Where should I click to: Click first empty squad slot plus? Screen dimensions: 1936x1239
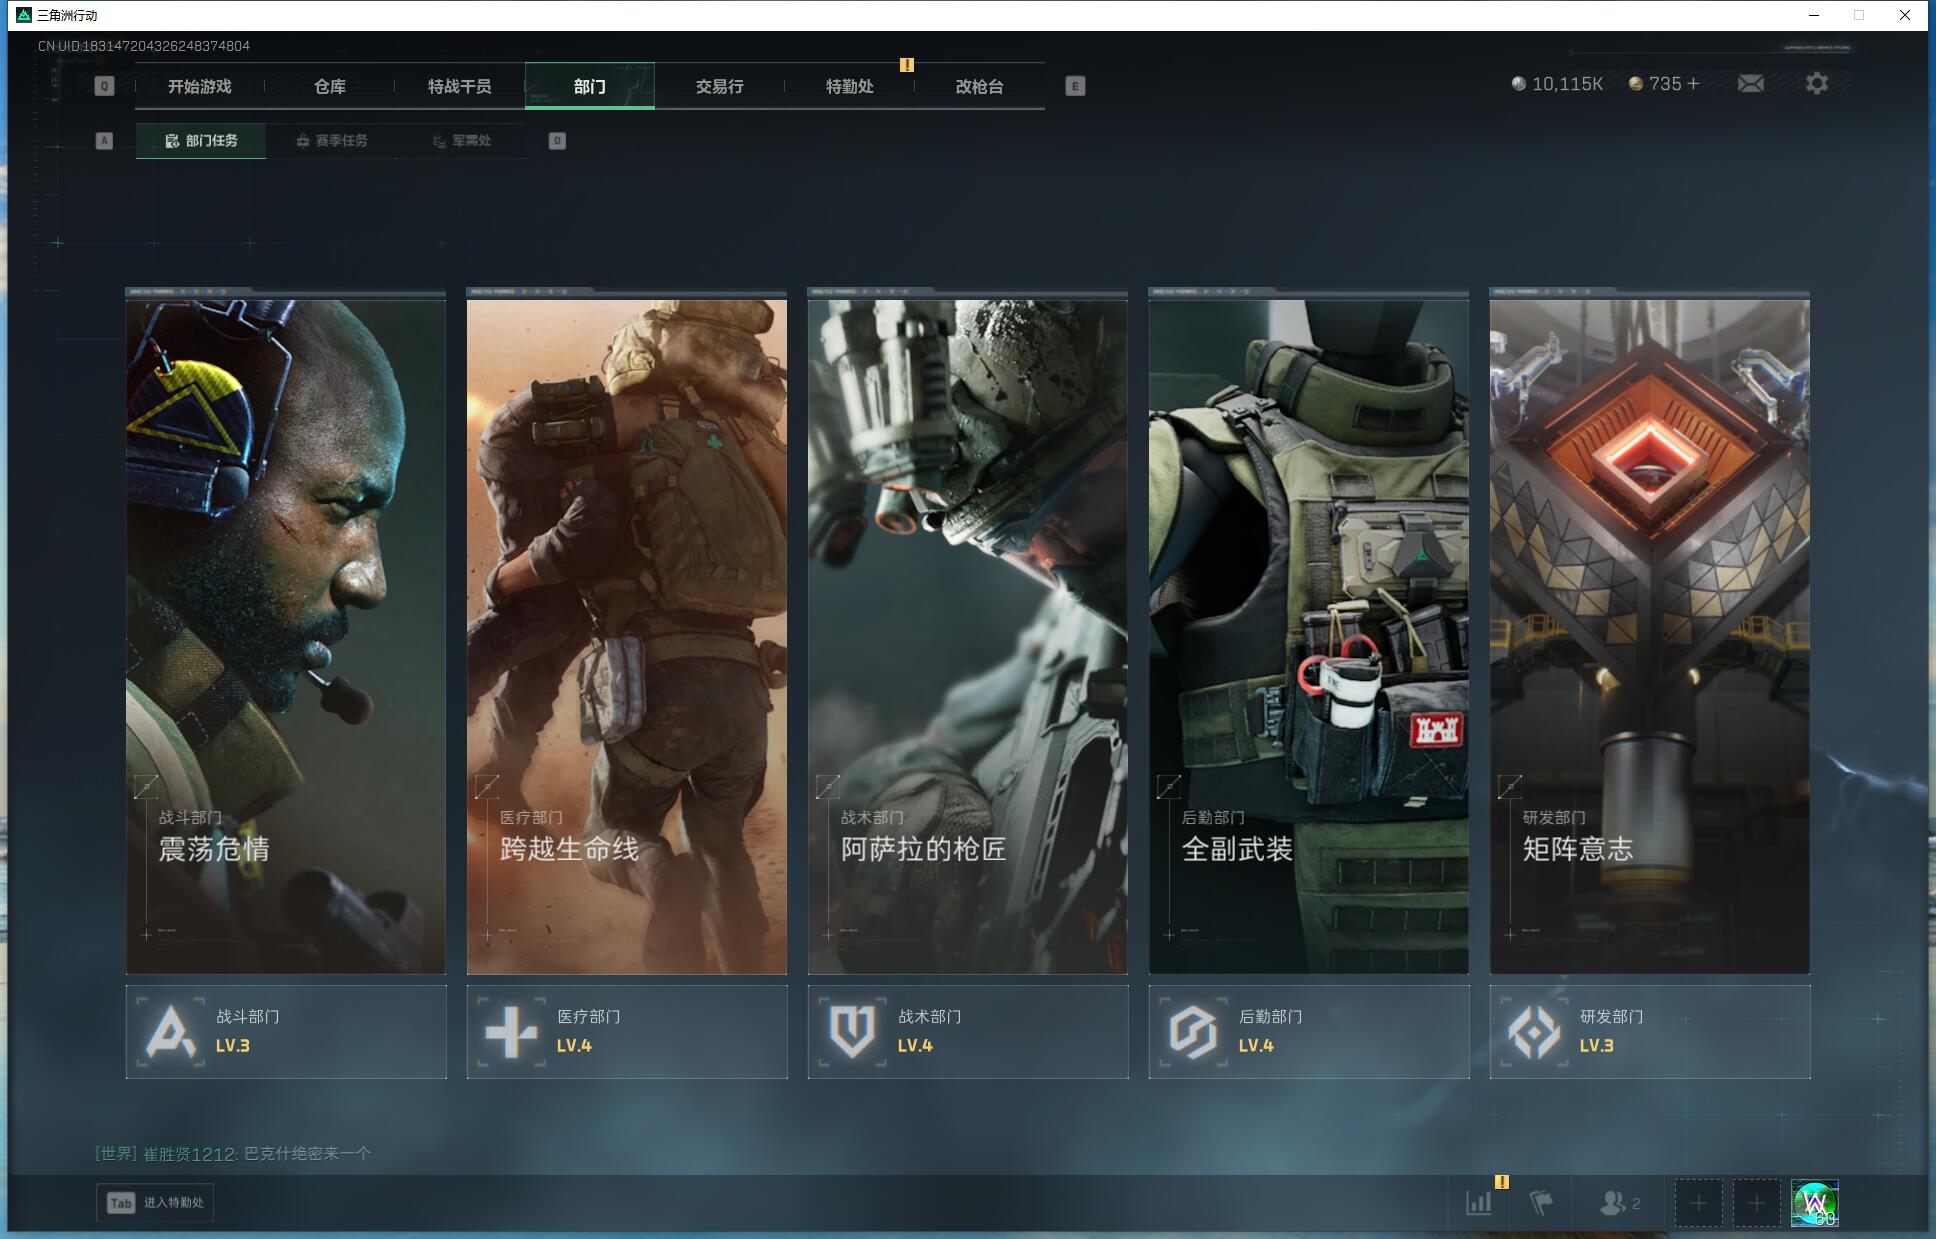[x=1698, y=1203]
